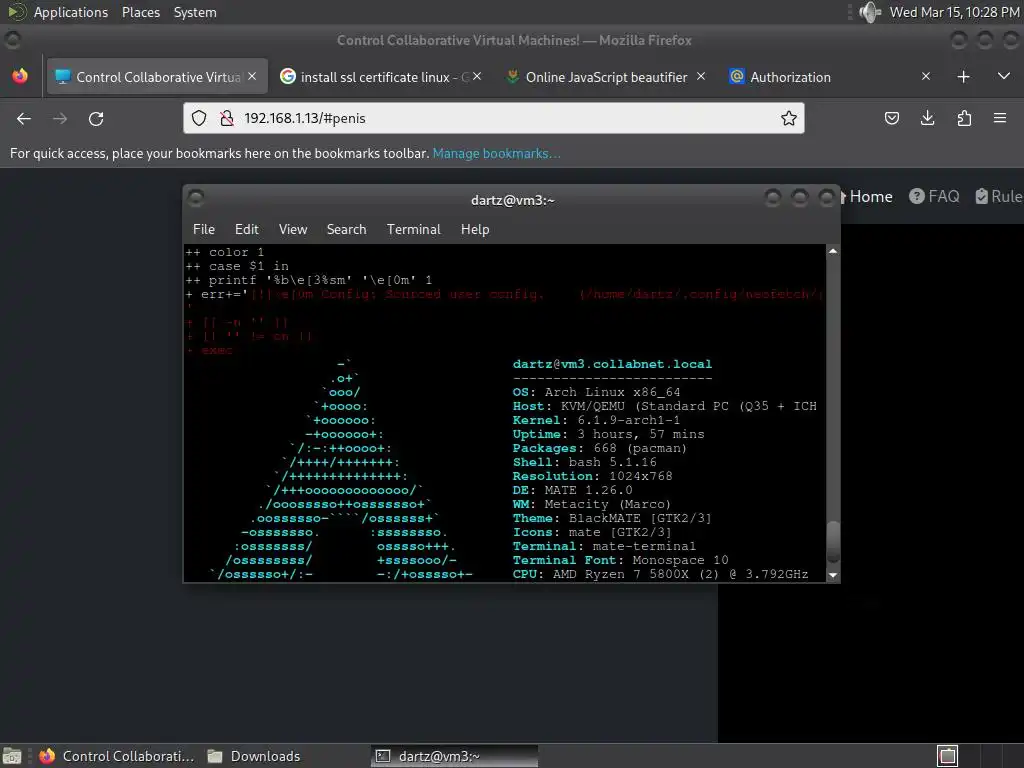This screenshot has width=1024, height=768.
Task: Switch to Control Collaborati... taskbar window
Action: [116, 756]
